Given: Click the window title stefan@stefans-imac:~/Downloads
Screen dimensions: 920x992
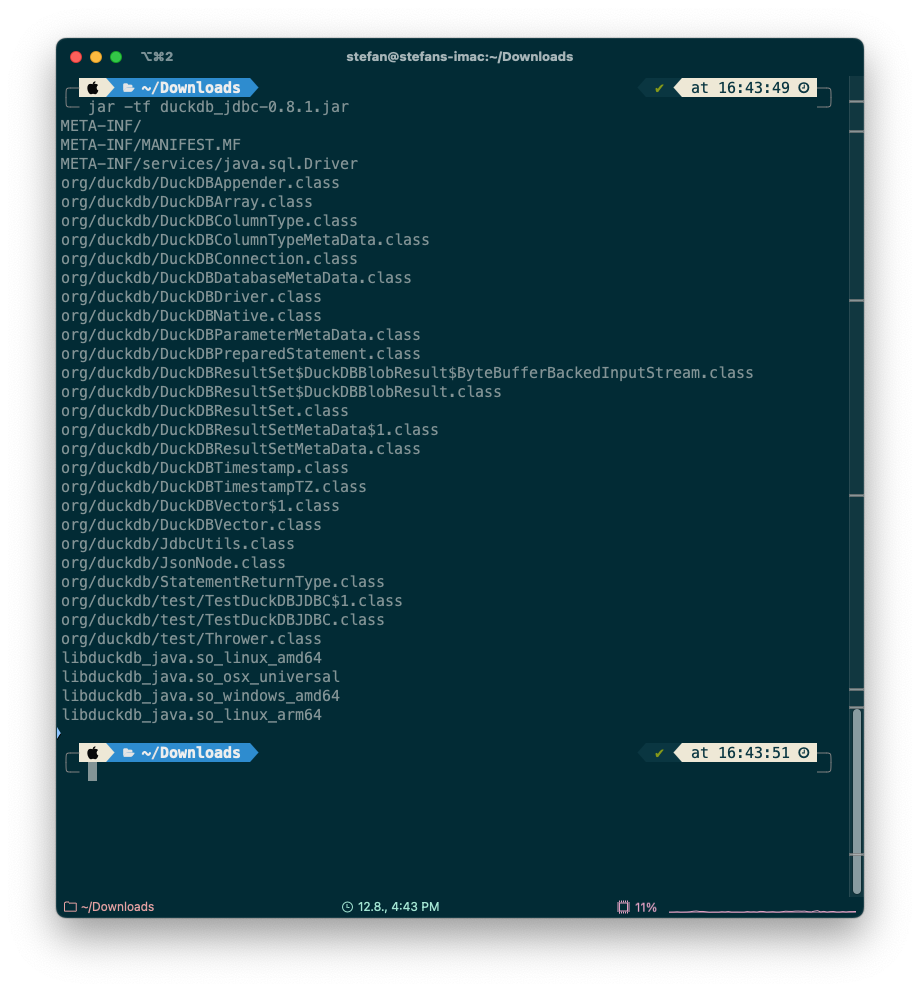Looking at the screenshot, I should pyautogui.click(x=459, y=56).
